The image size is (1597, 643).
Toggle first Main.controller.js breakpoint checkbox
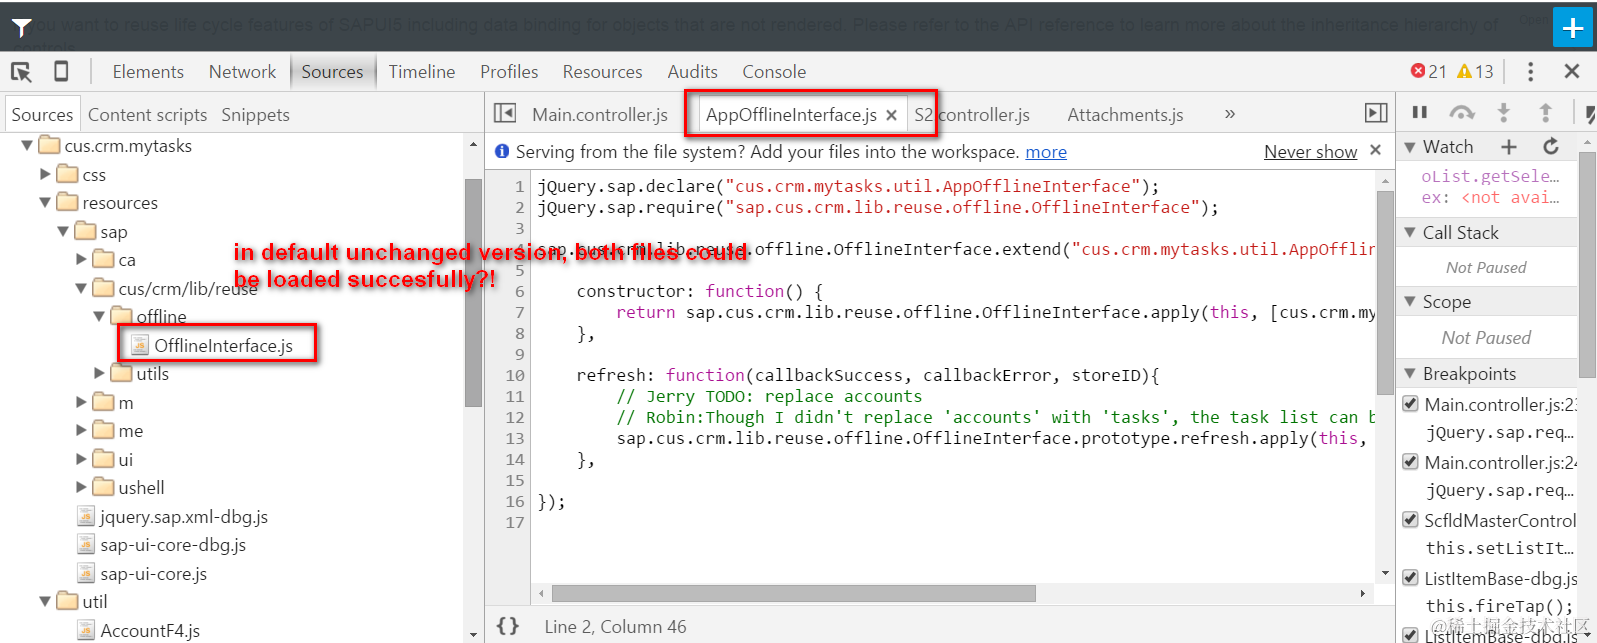pyautogui.click(x=1410, y=404)
